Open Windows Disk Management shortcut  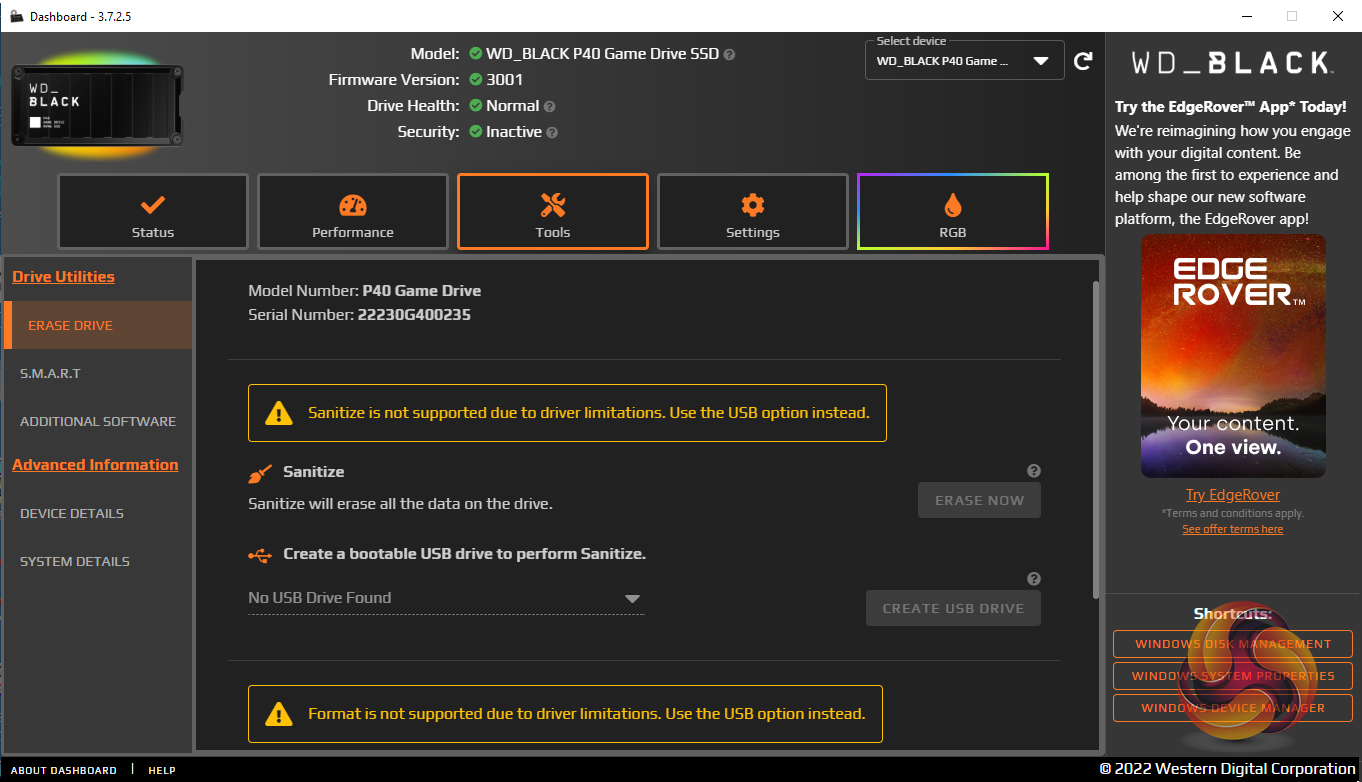(1232, 644)
